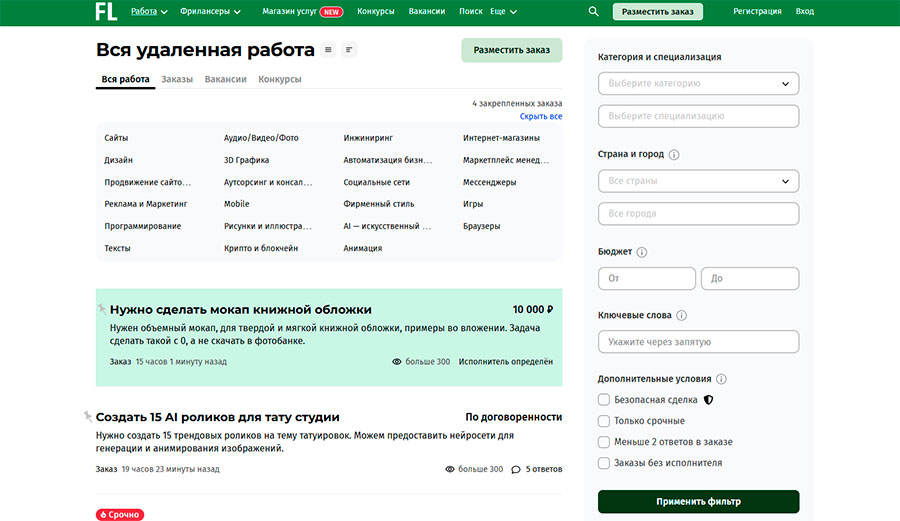This screenshot has height=521, width=900.
Task: Click Разместить заказ button in header
Action: pos(657,11)
